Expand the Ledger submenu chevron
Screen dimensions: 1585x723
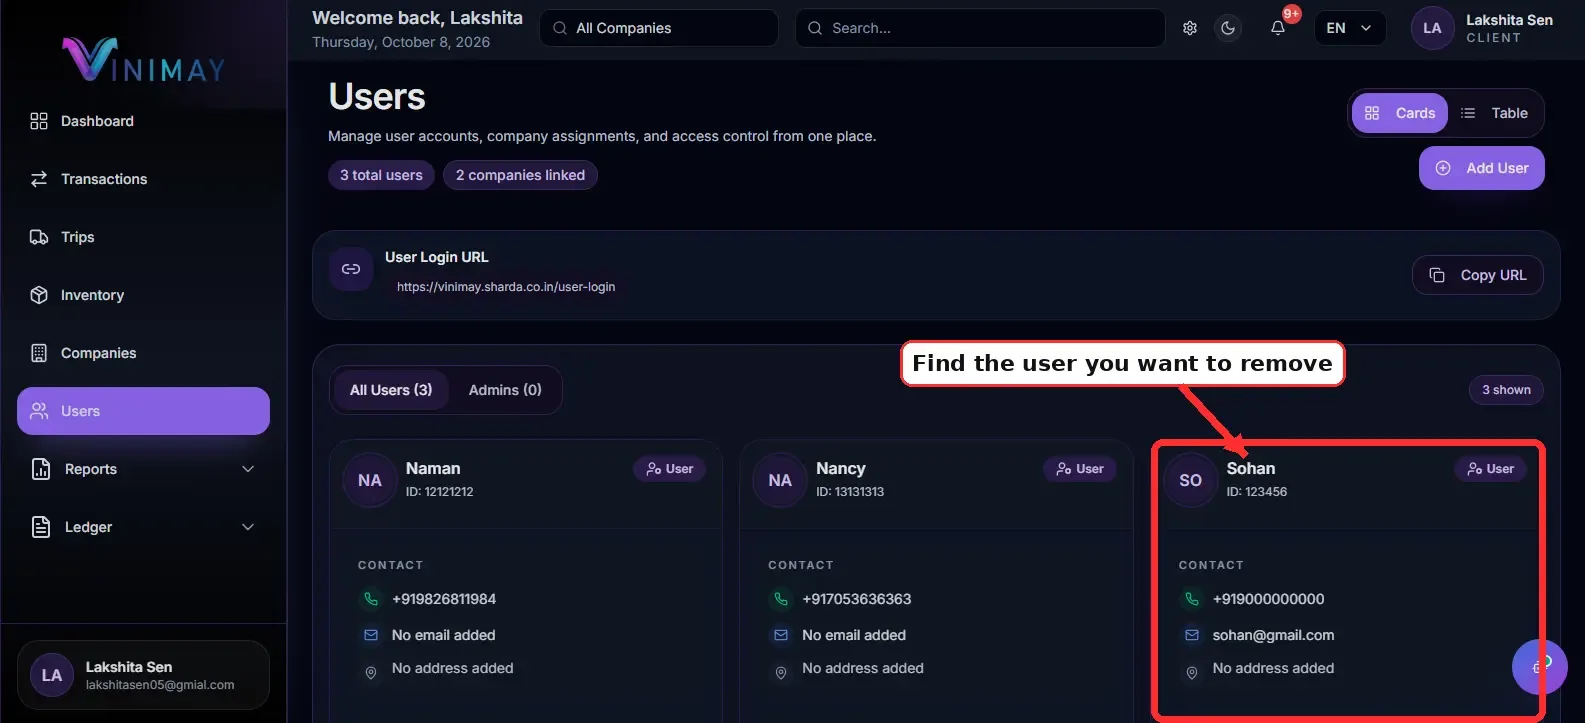pyautogui.click(x=248, y=527)
